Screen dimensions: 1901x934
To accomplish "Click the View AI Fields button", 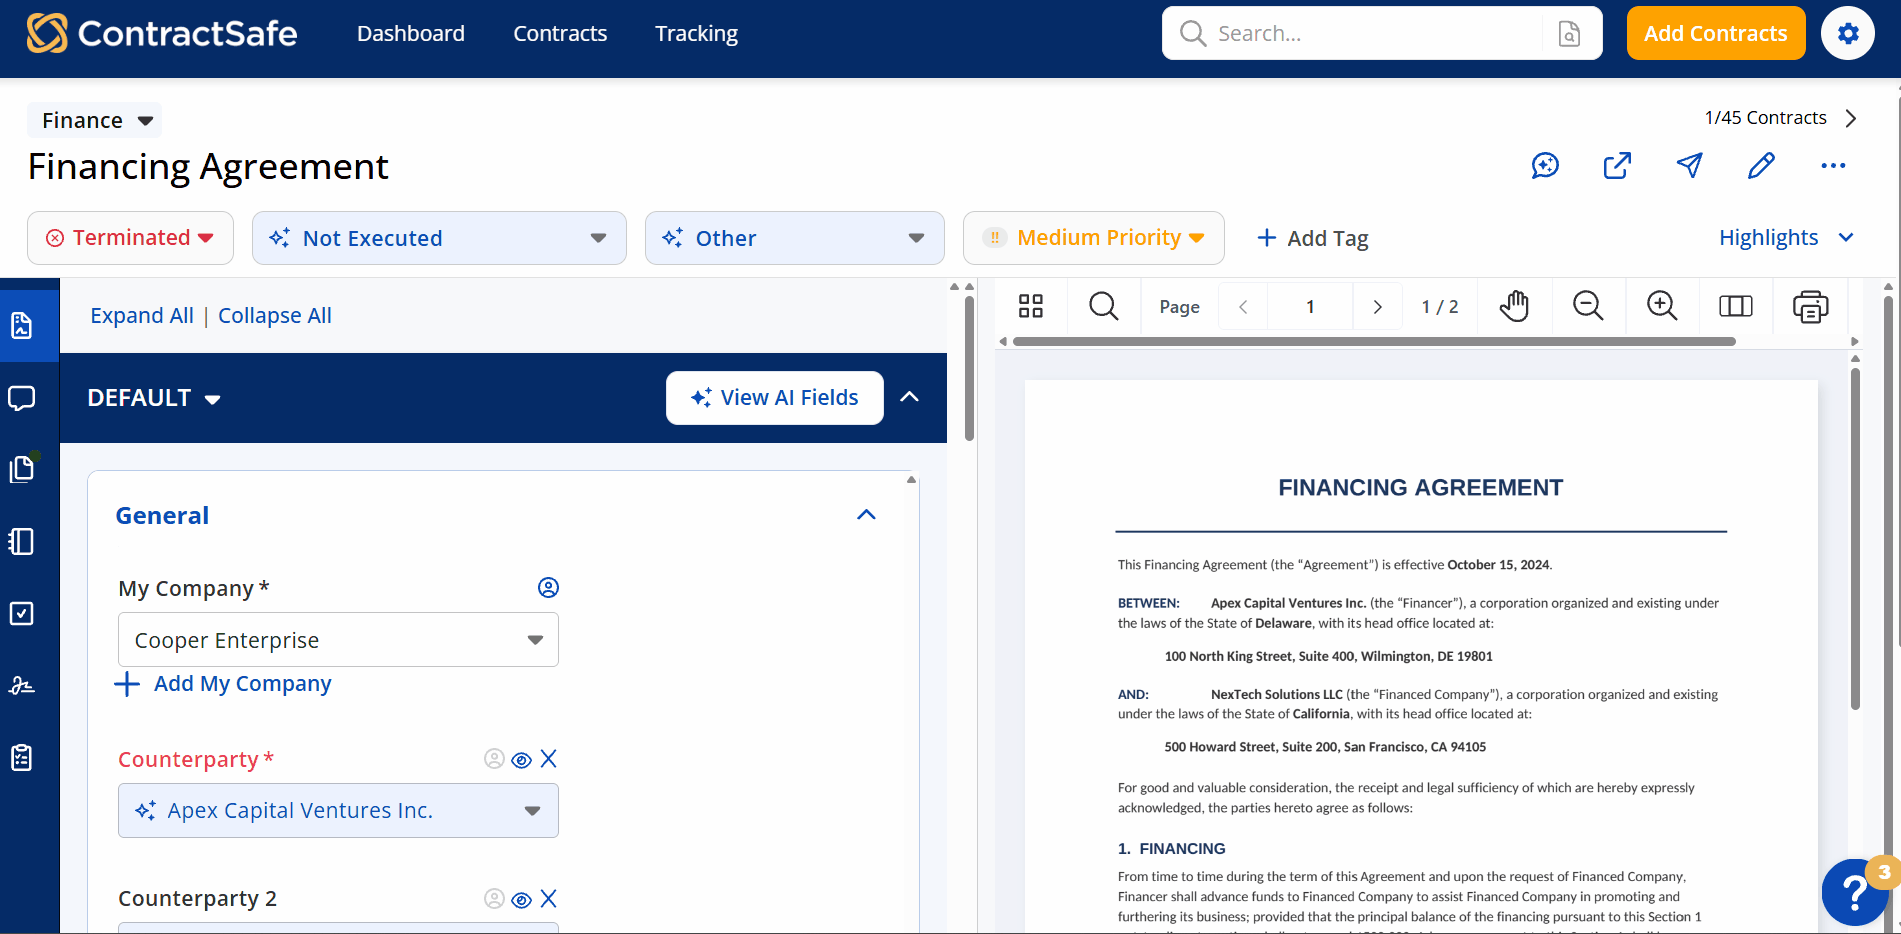I will [x=775, y=398].
